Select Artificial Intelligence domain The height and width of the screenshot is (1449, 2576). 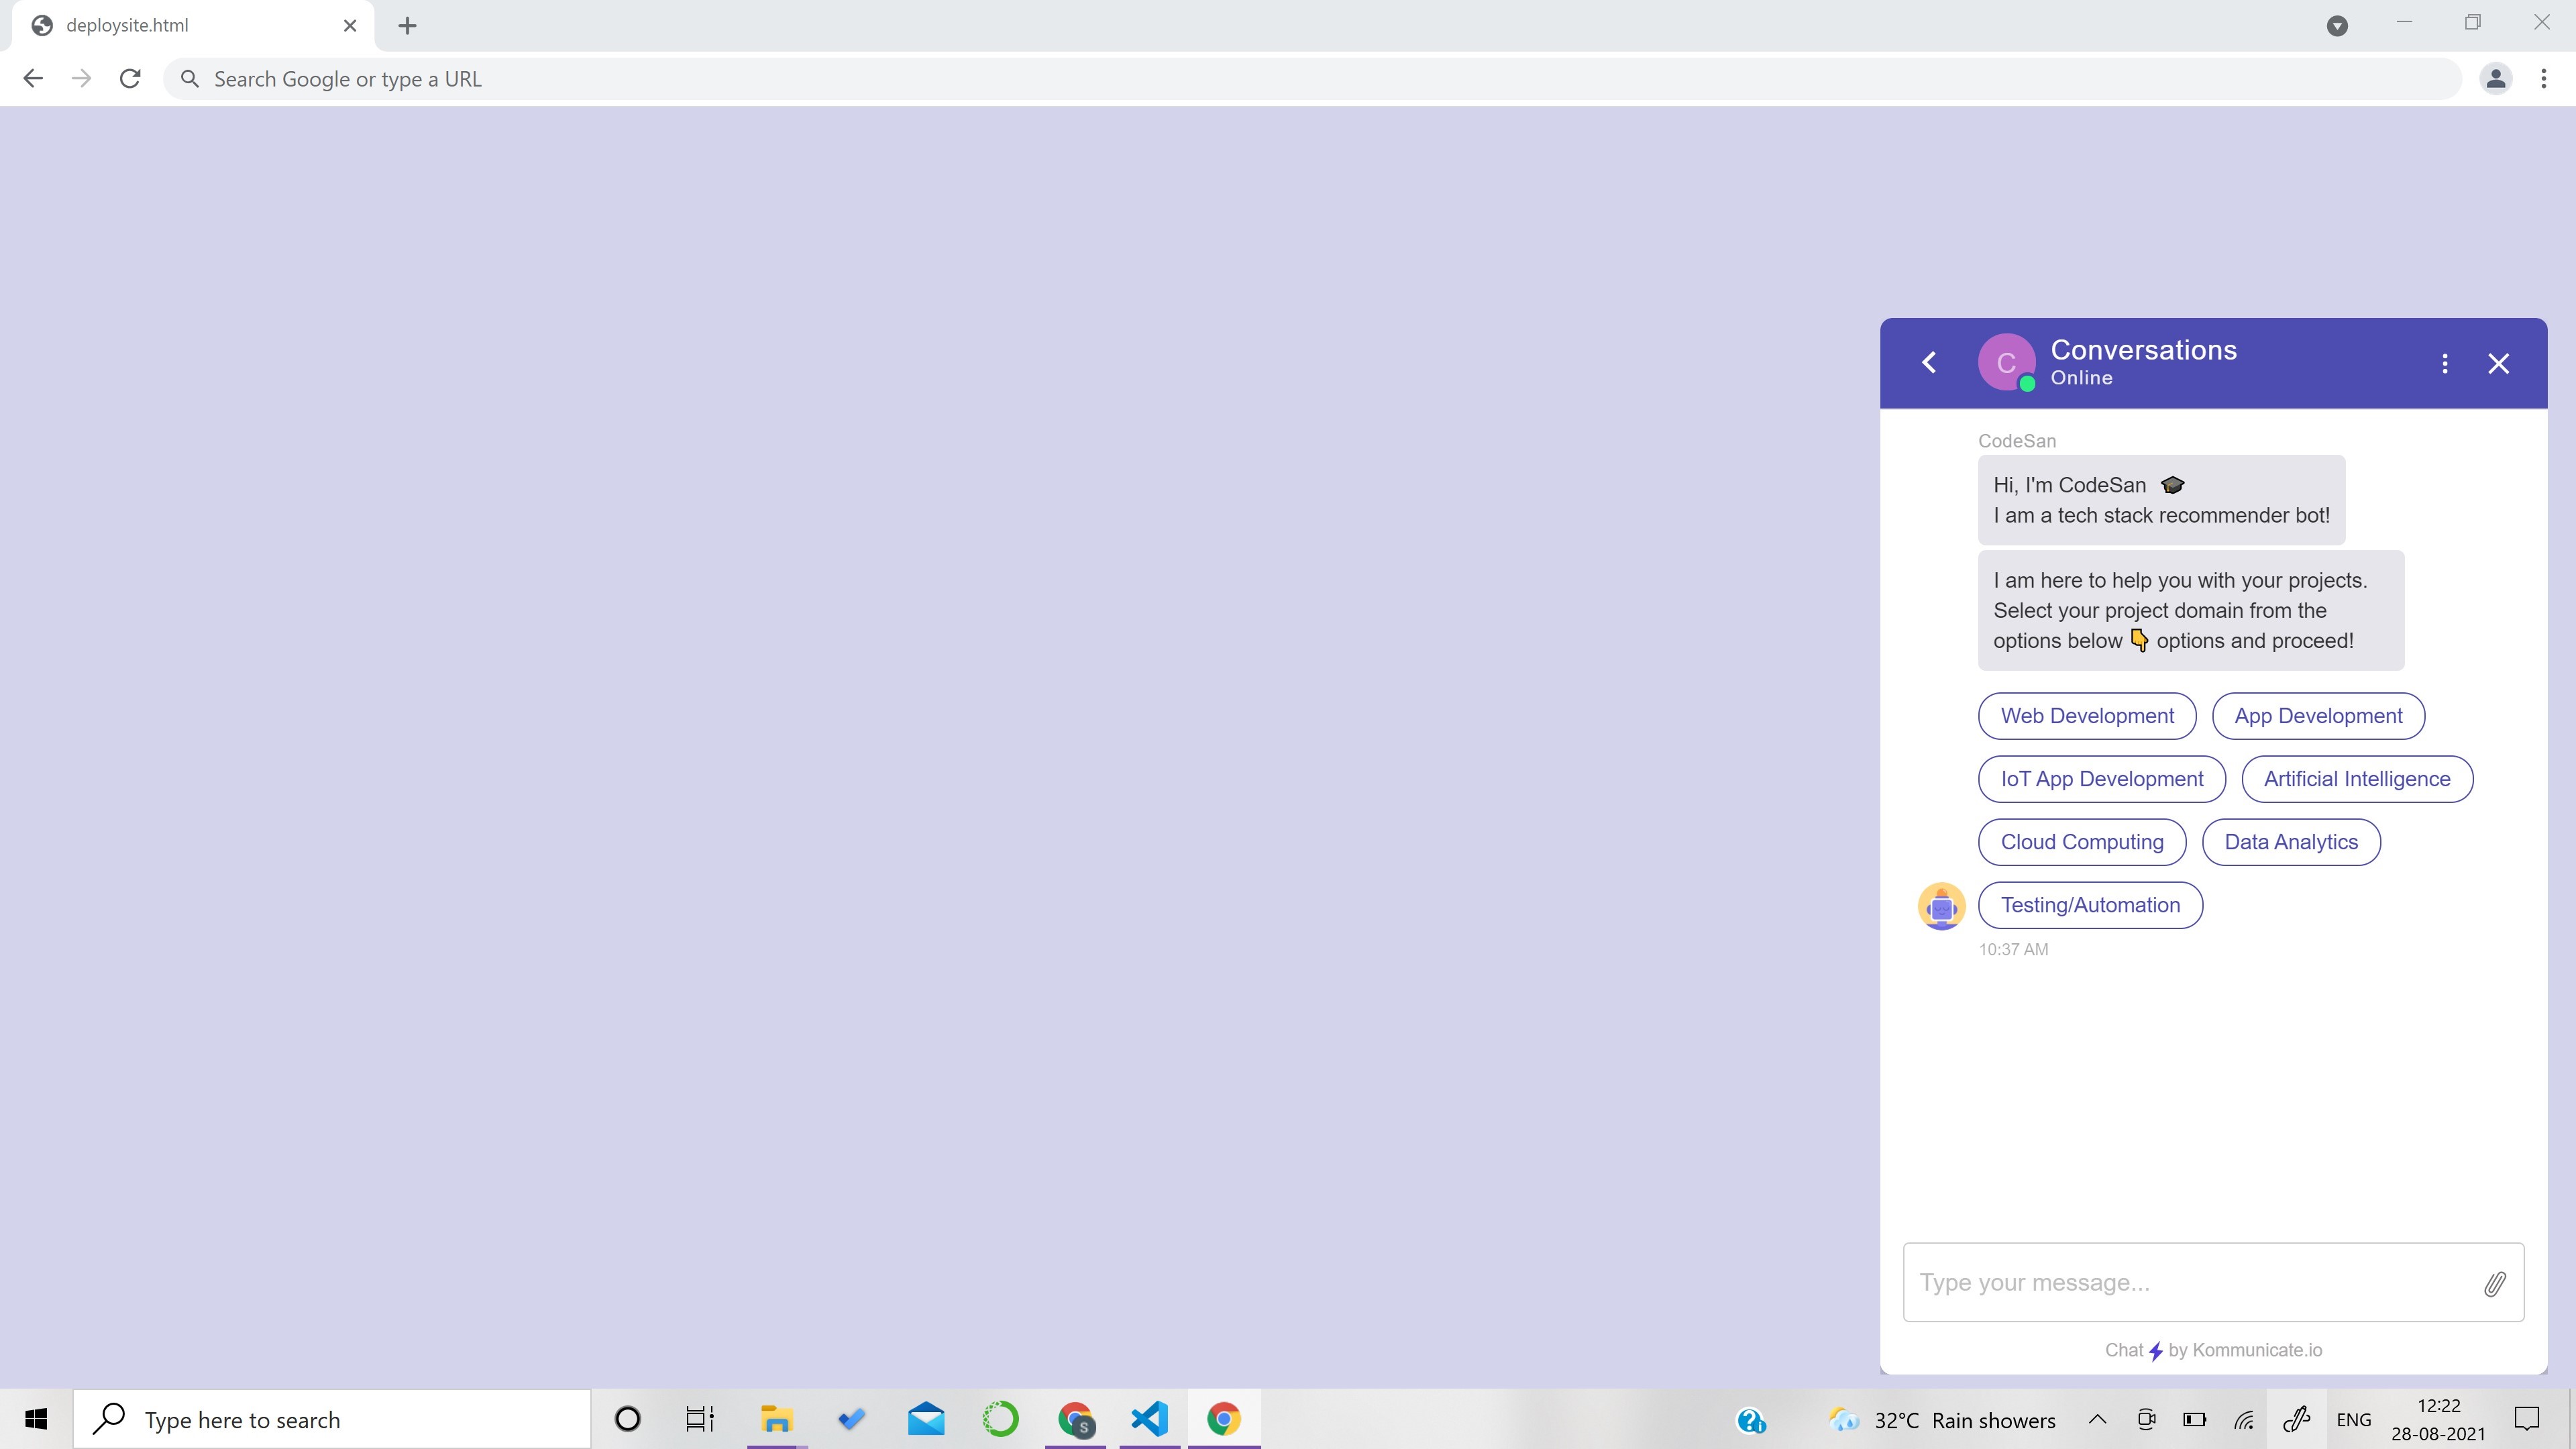click(x=2356, y=779)
